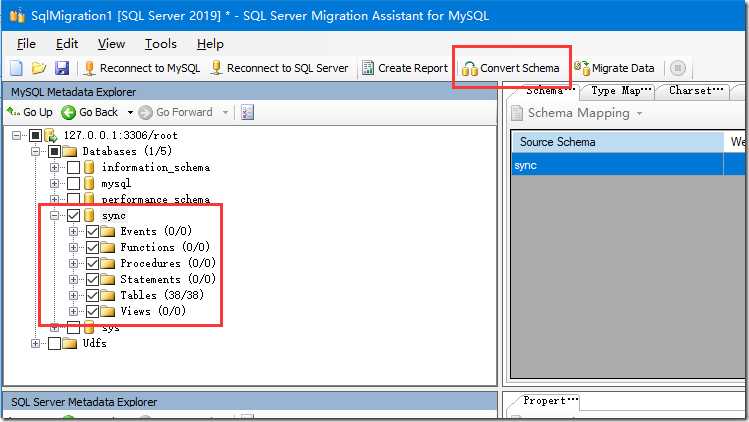The width and height of the screenshot is (749, 422).
Task: Expand the Statements (0/0) folder
Action: click(73, 280)
